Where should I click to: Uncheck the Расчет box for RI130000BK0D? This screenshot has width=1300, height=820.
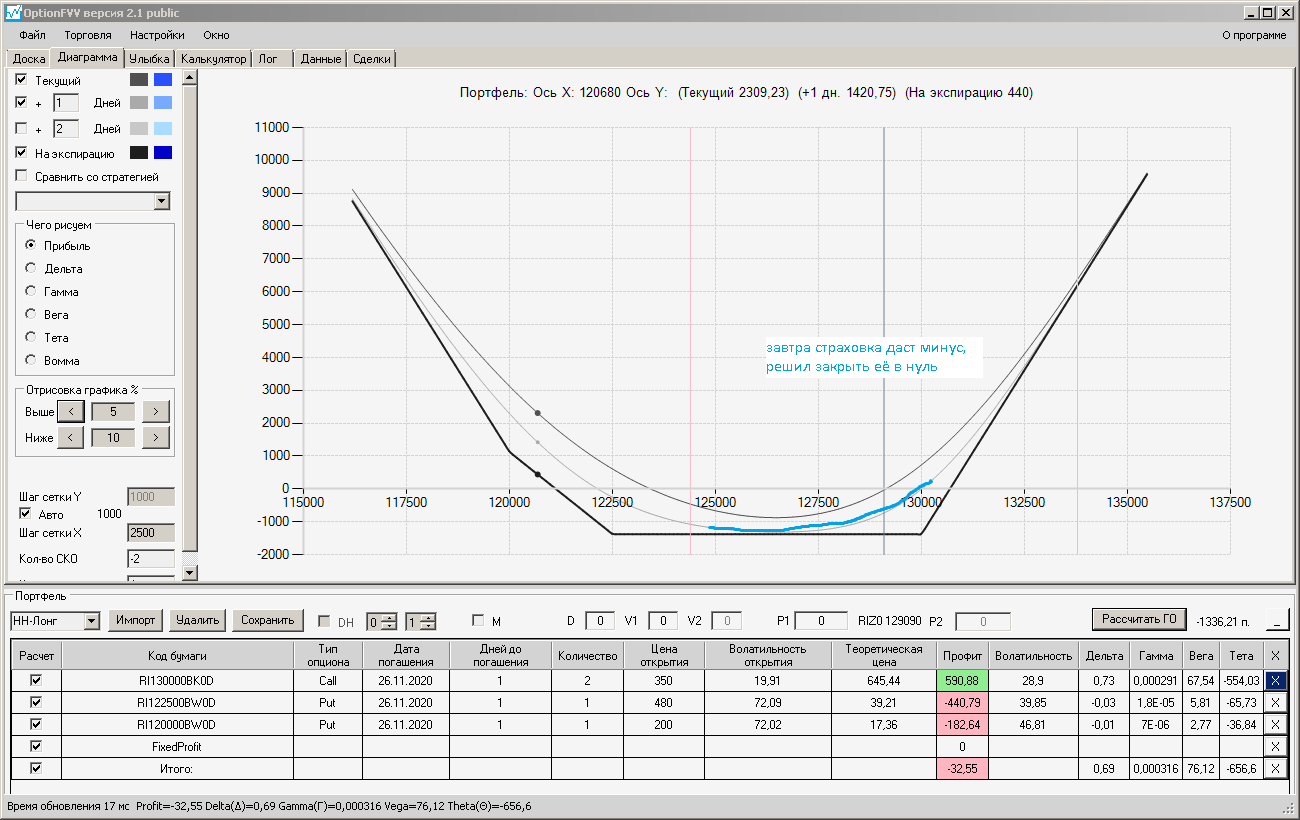point(36,680)
